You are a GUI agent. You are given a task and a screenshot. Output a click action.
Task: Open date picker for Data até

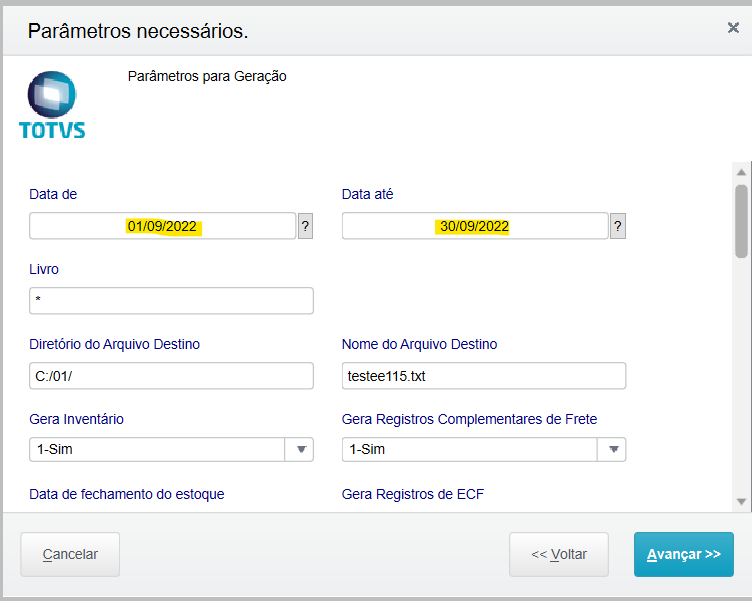[x=618, y=226]
